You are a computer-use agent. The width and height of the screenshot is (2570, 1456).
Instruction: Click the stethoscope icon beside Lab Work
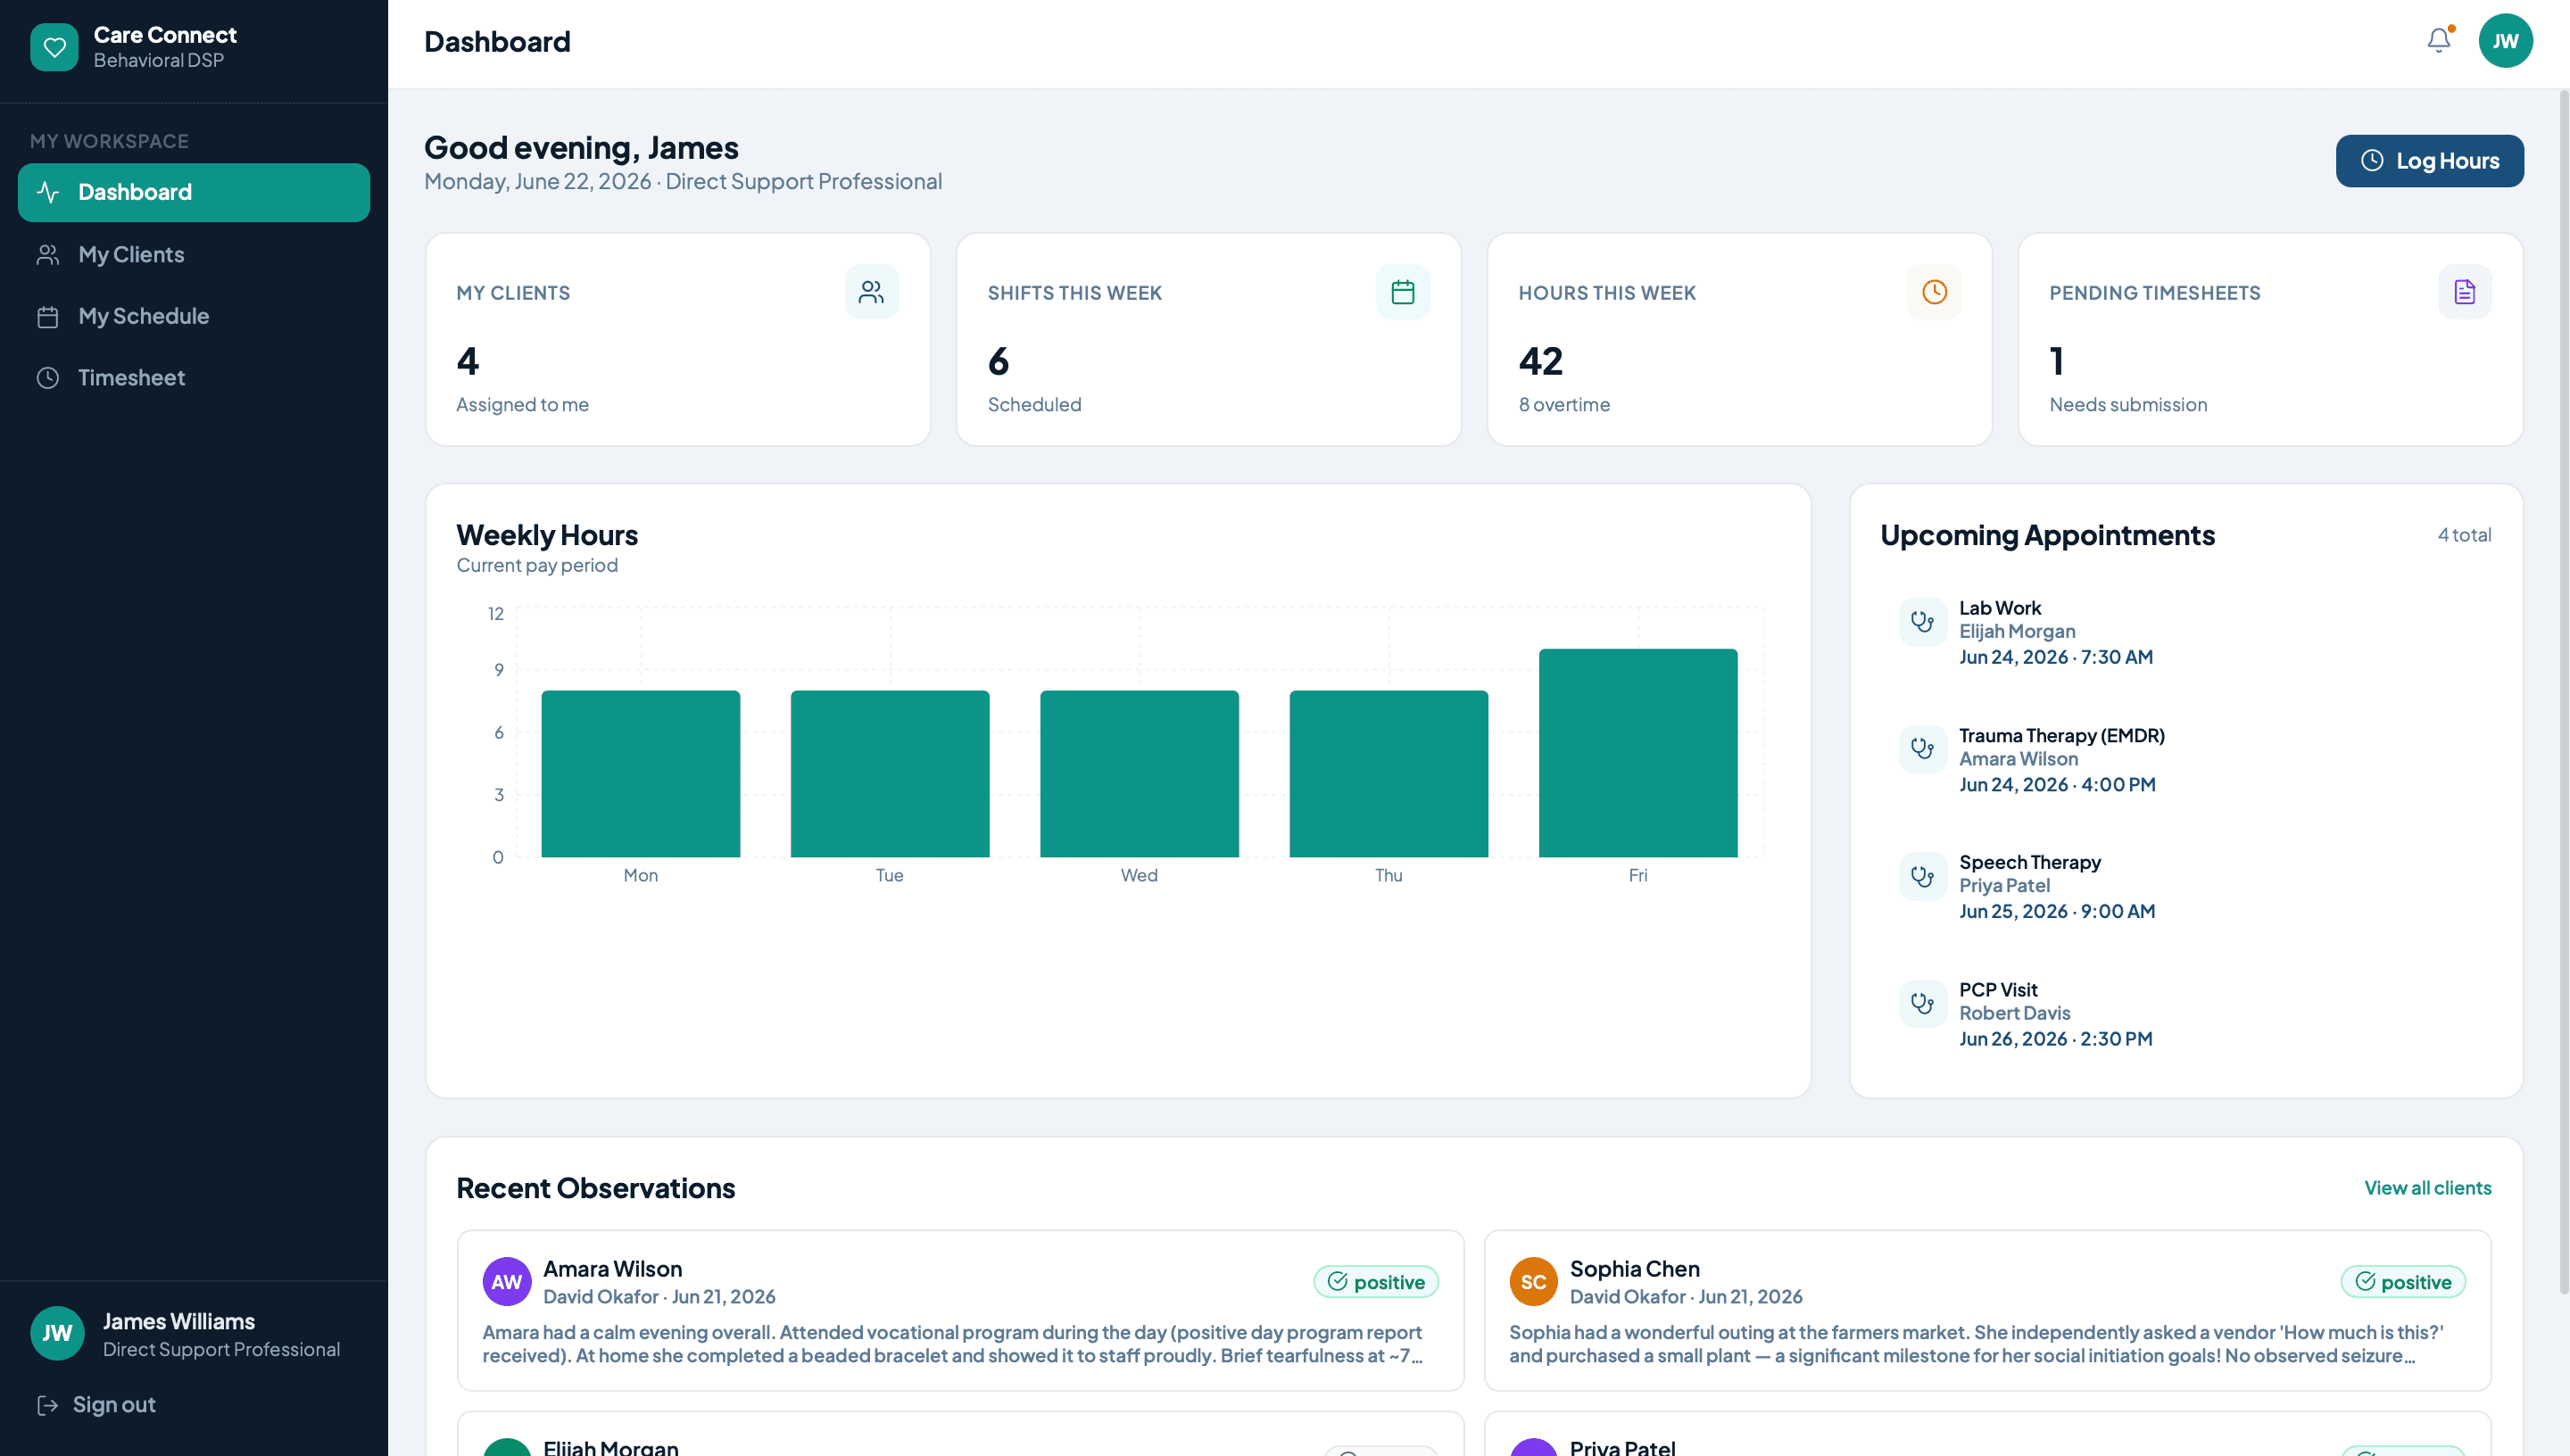click(1922, 622)
